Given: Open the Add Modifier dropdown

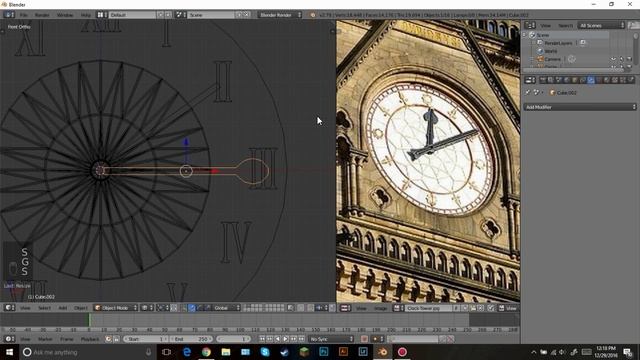Looking at the screenshot, I should (x=580, y=107).
